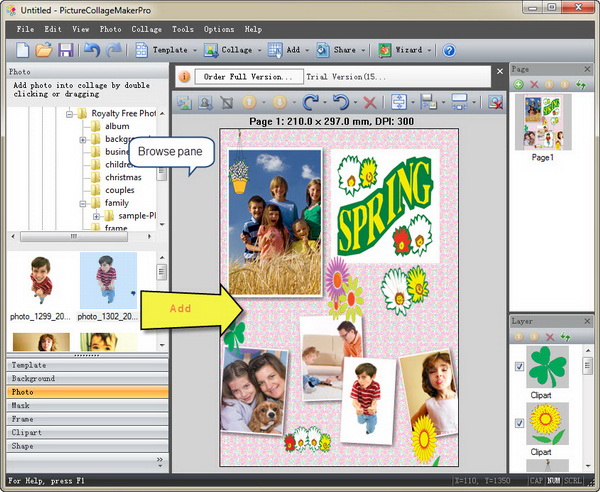
Task: Open the View menu
Action: coord(81,29)
